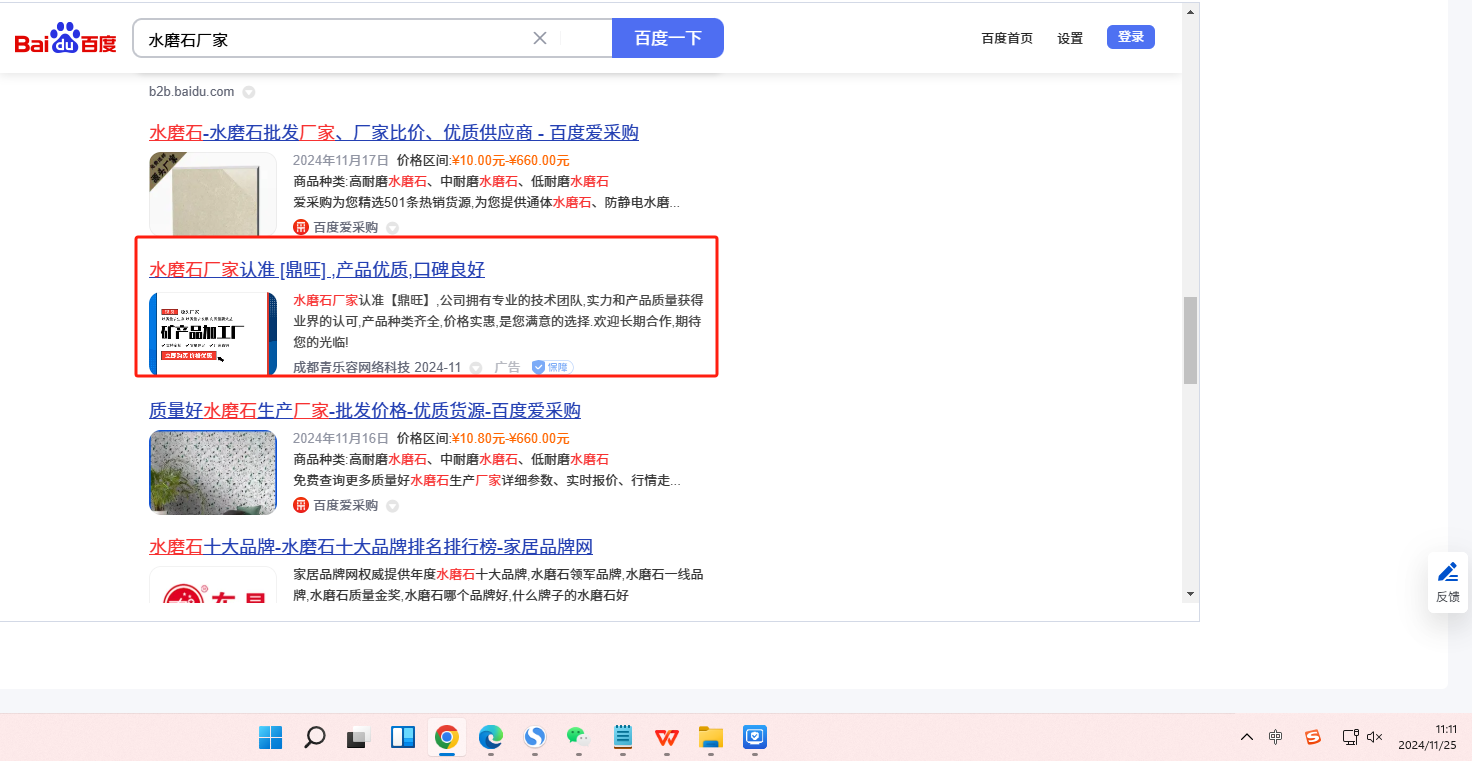Open 设置 in the top bar
Screen dimensions: 1472x761
point(1070,38)
